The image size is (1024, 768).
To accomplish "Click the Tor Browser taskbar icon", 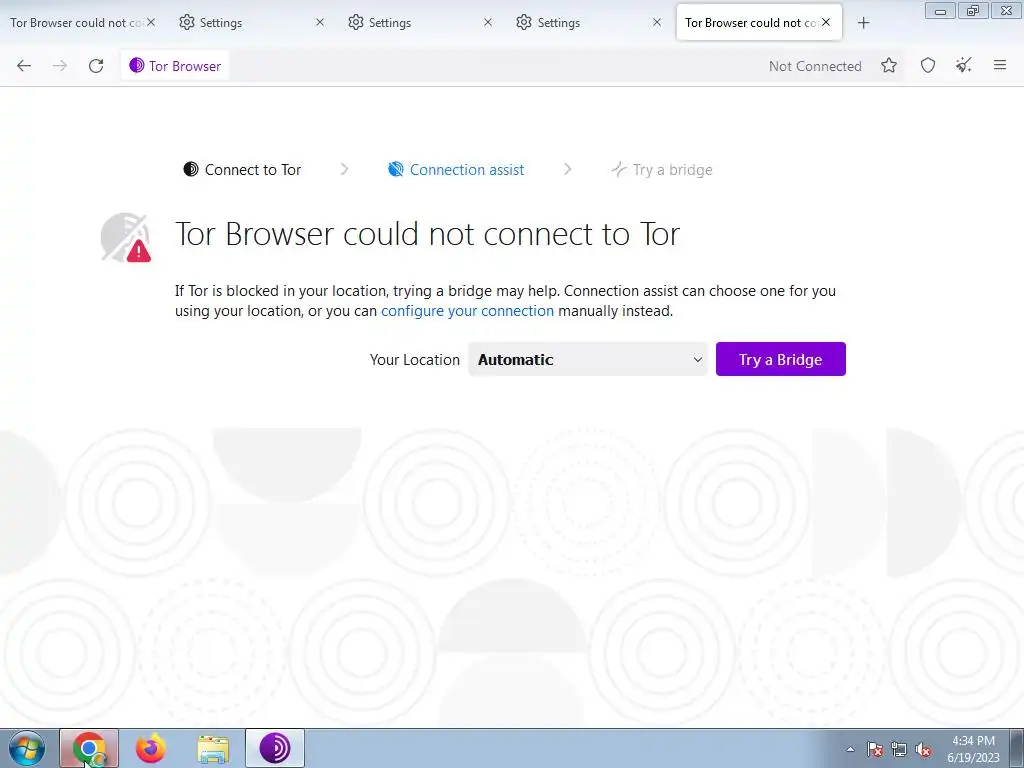I will [x=275, y=748].
